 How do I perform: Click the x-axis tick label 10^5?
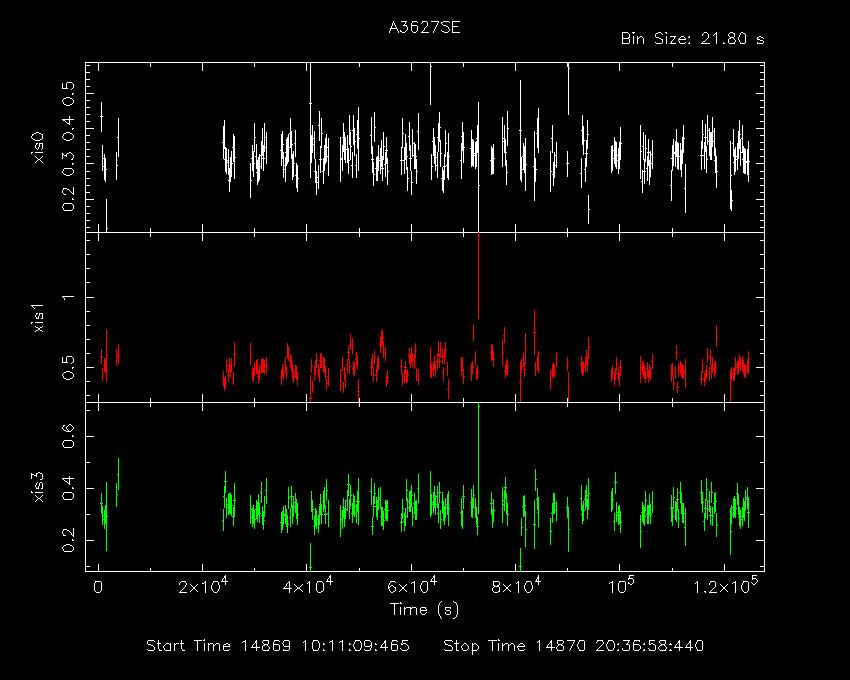click(621, 586)
